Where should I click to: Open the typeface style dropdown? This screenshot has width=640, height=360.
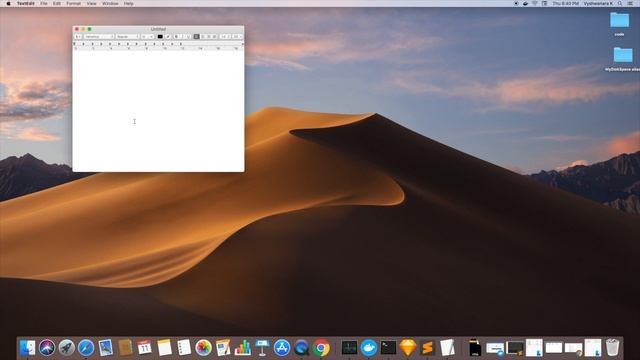pyautogui.click(x=127, y=36)
